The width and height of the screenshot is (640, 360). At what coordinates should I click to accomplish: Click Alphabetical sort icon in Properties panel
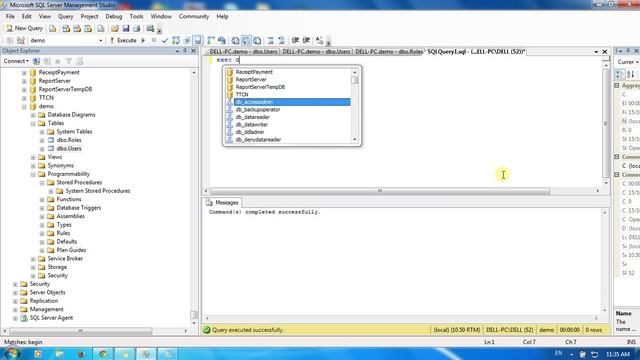click(x=631, y=74)
